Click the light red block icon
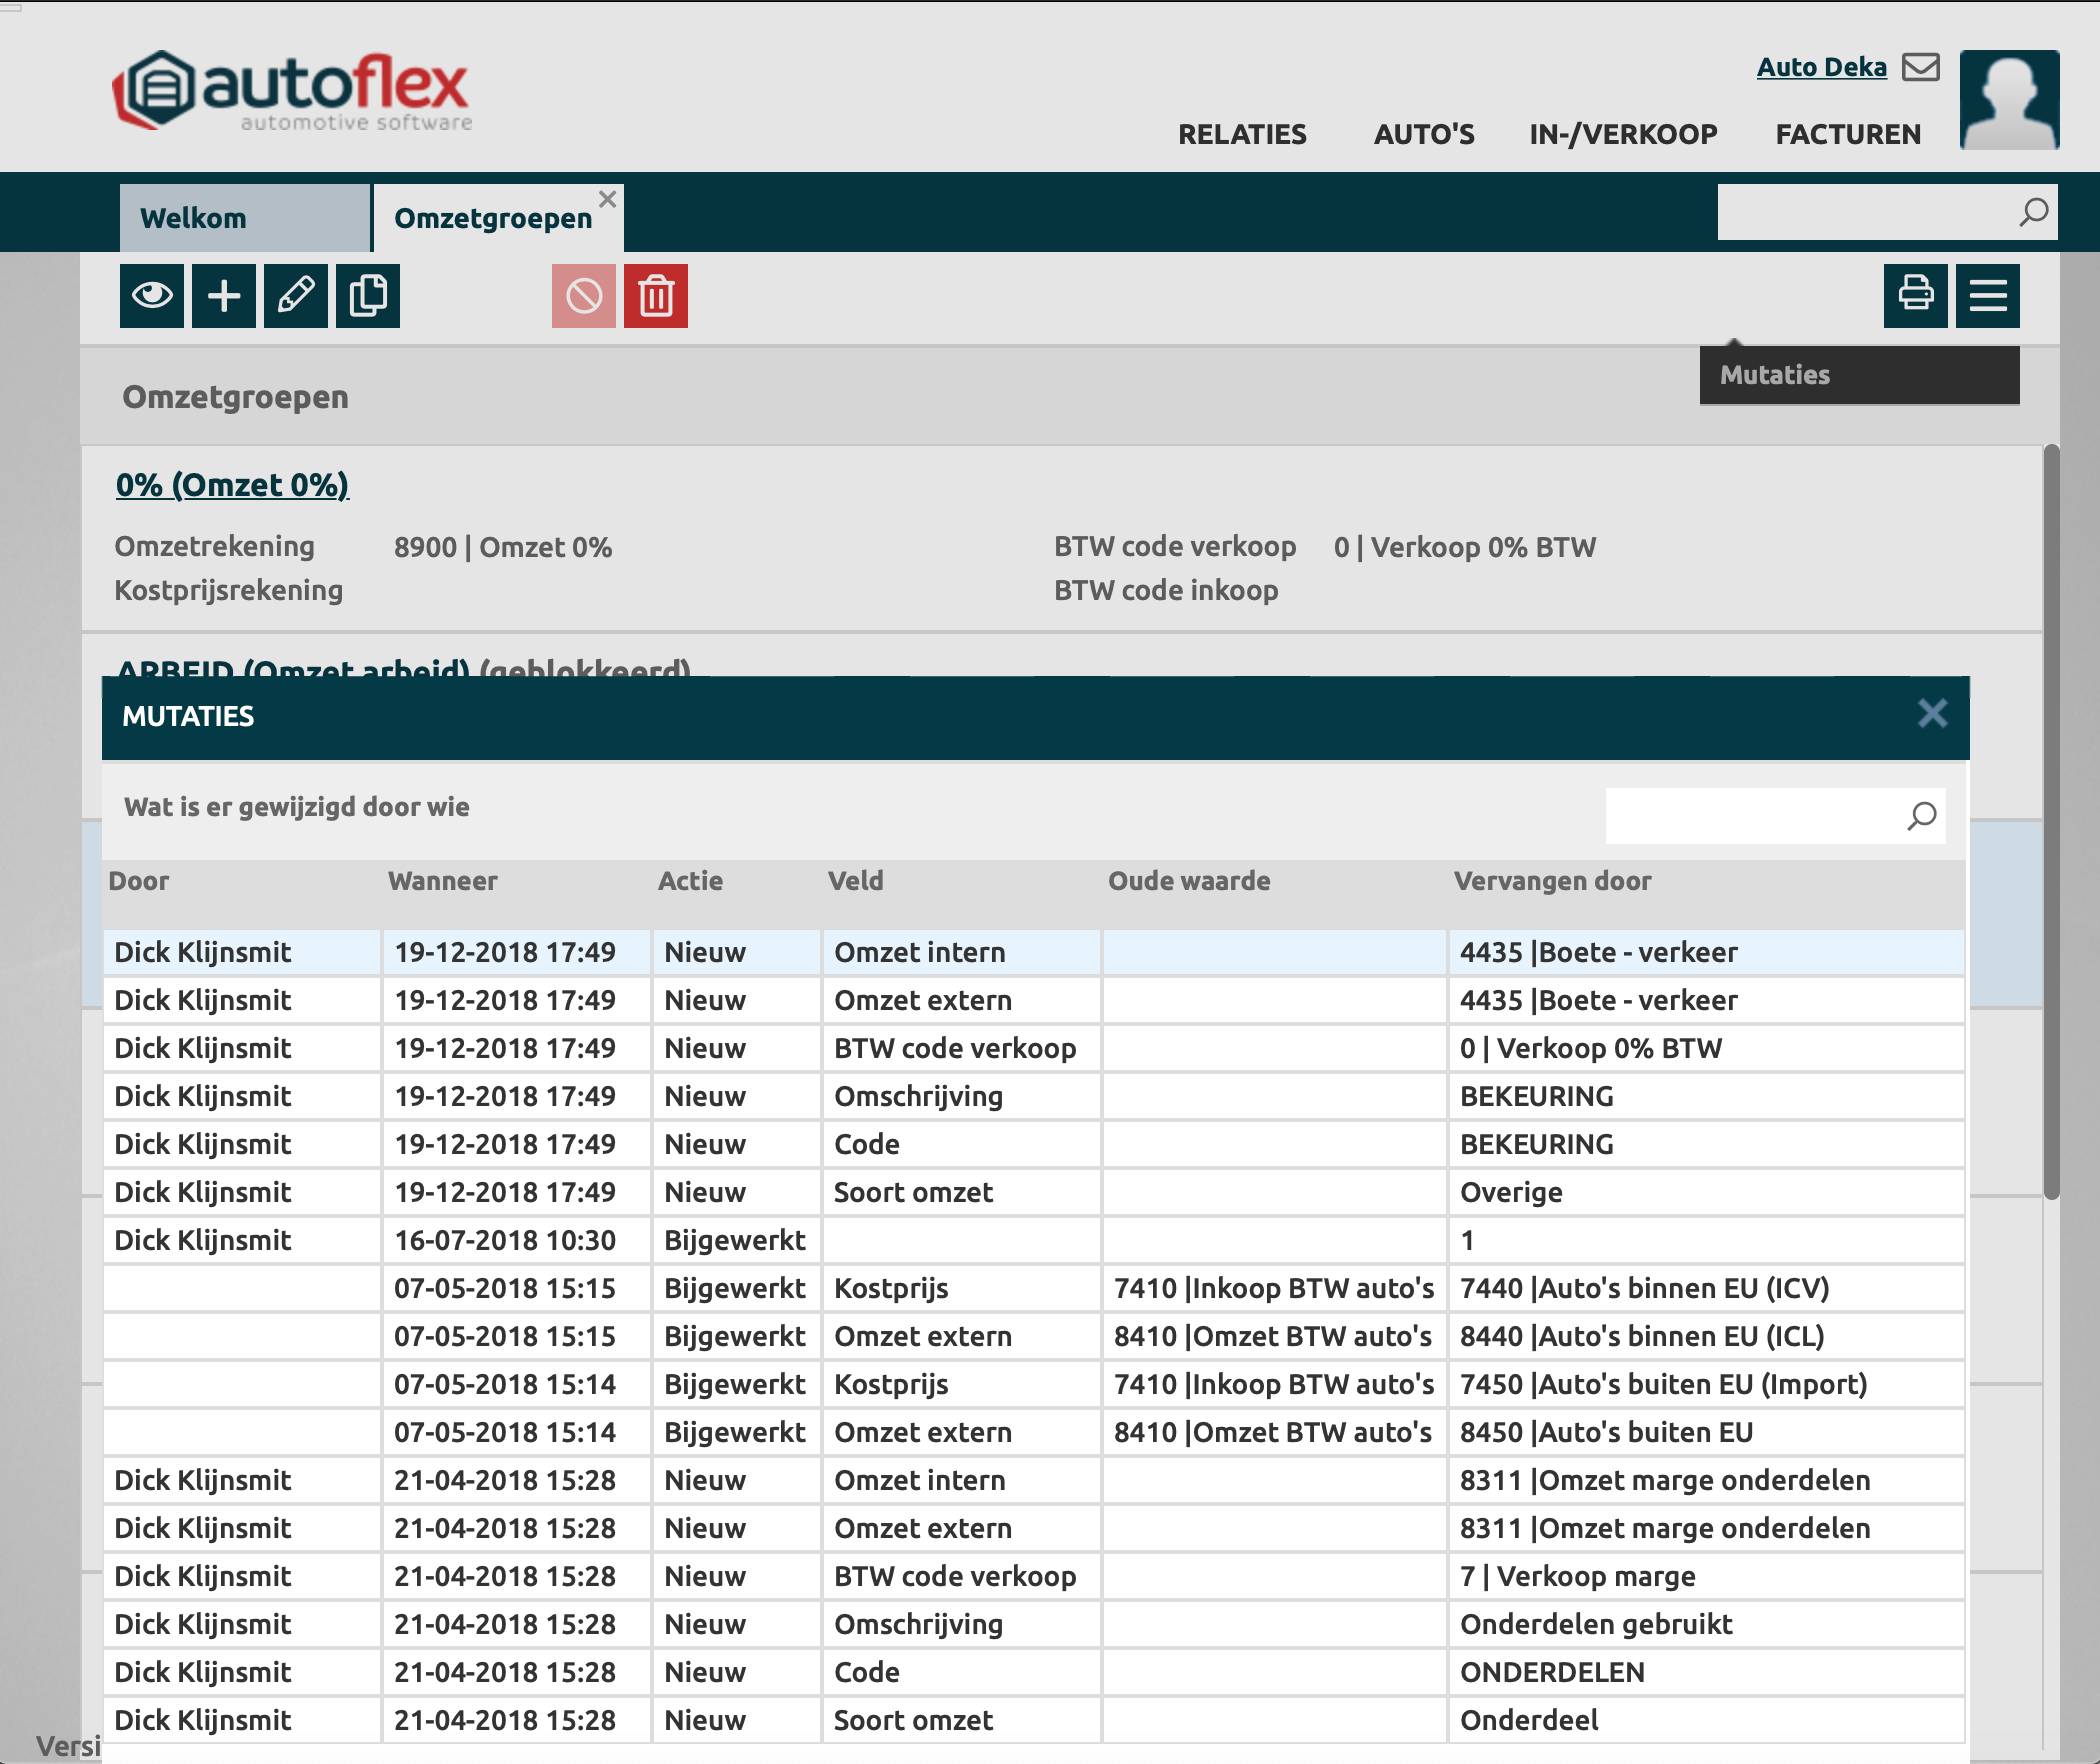Screen dimensions: 2100x1764 584,296
